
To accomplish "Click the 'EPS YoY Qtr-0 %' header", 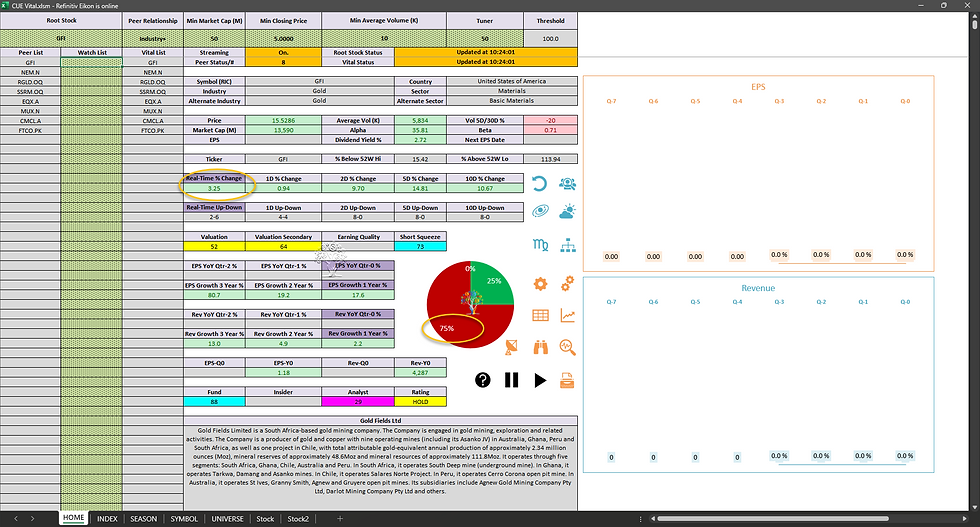I will pos(358,266).
